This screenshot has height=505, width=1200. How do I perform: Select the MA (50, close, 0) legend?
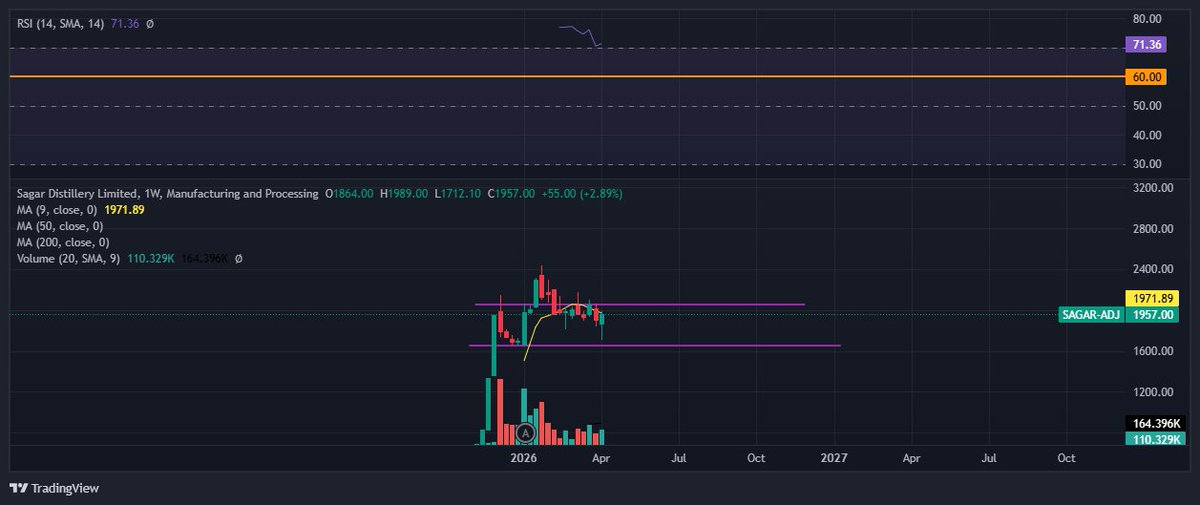(62, 226)
